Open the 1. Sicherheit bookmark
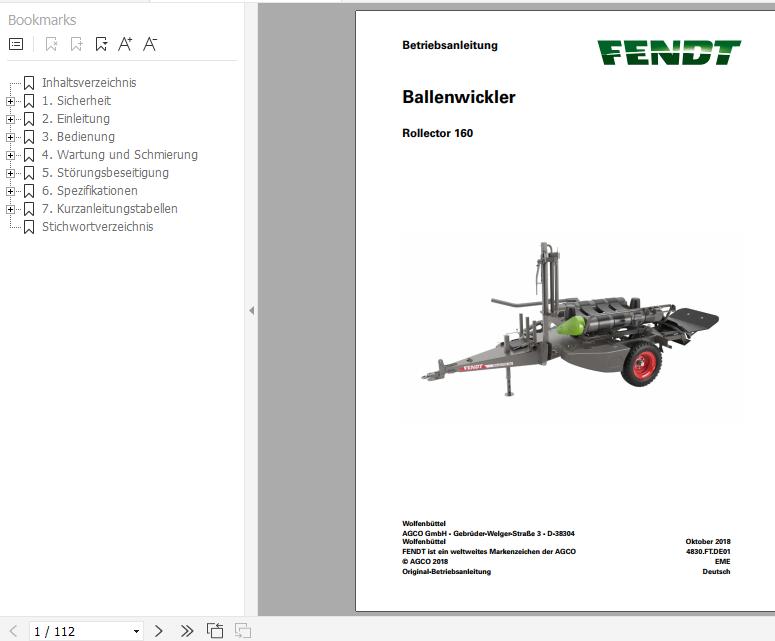The image size is (775, 641). click(x=76, y=101)
